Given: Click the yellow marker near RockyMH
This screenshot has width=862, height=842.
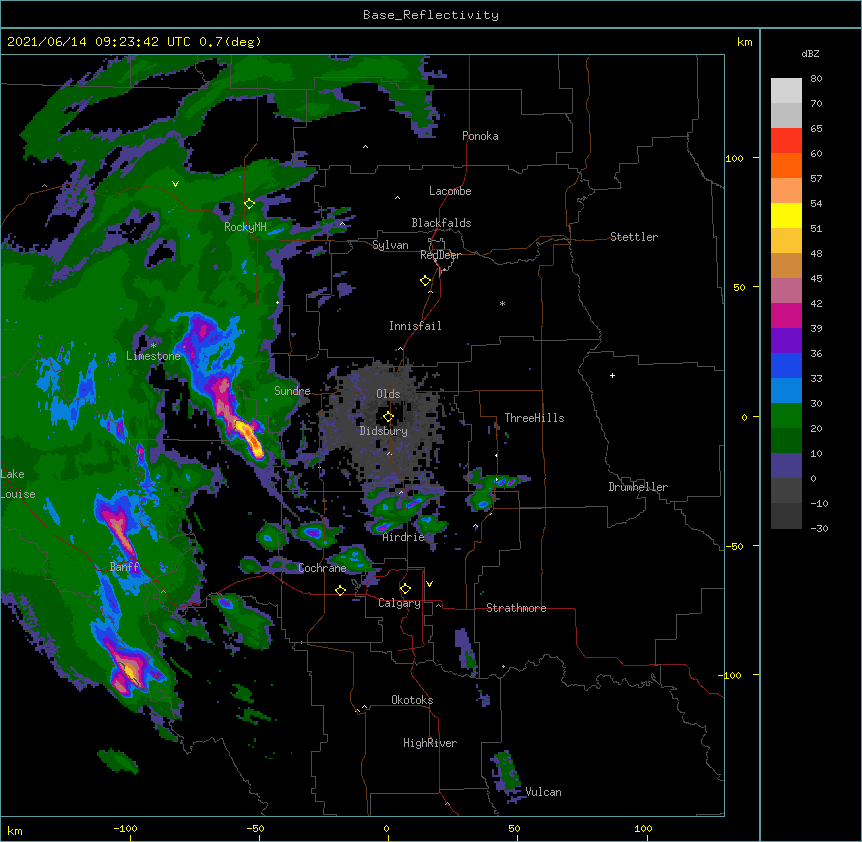Looking at the screenshot, I should point(250,204).
